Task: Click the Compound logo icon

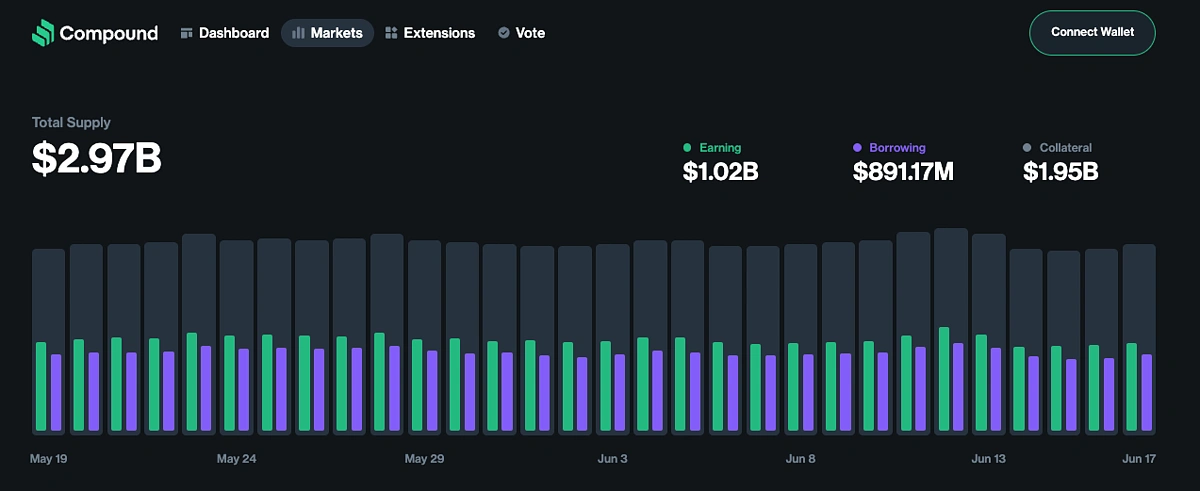Action: [42, 33]
